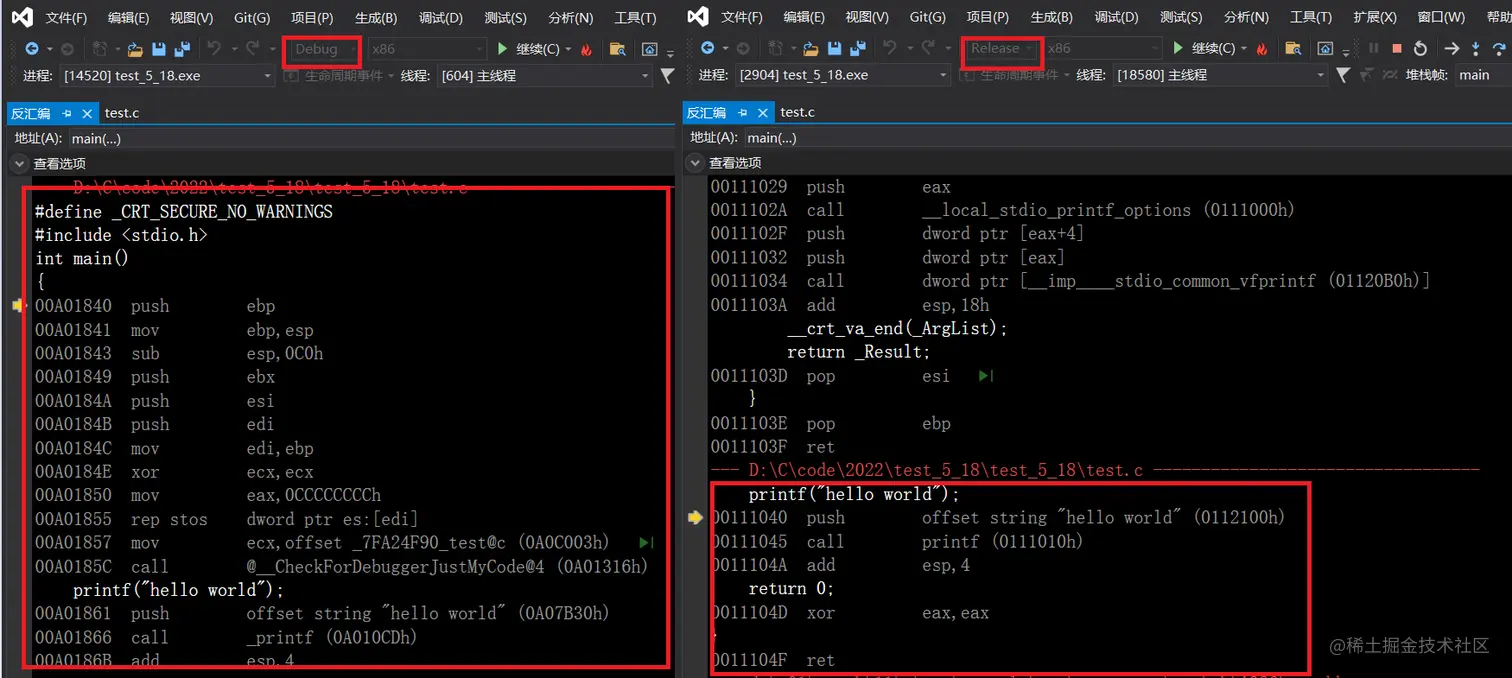Click the Visual Studio logo in the left window

(20, 17)
